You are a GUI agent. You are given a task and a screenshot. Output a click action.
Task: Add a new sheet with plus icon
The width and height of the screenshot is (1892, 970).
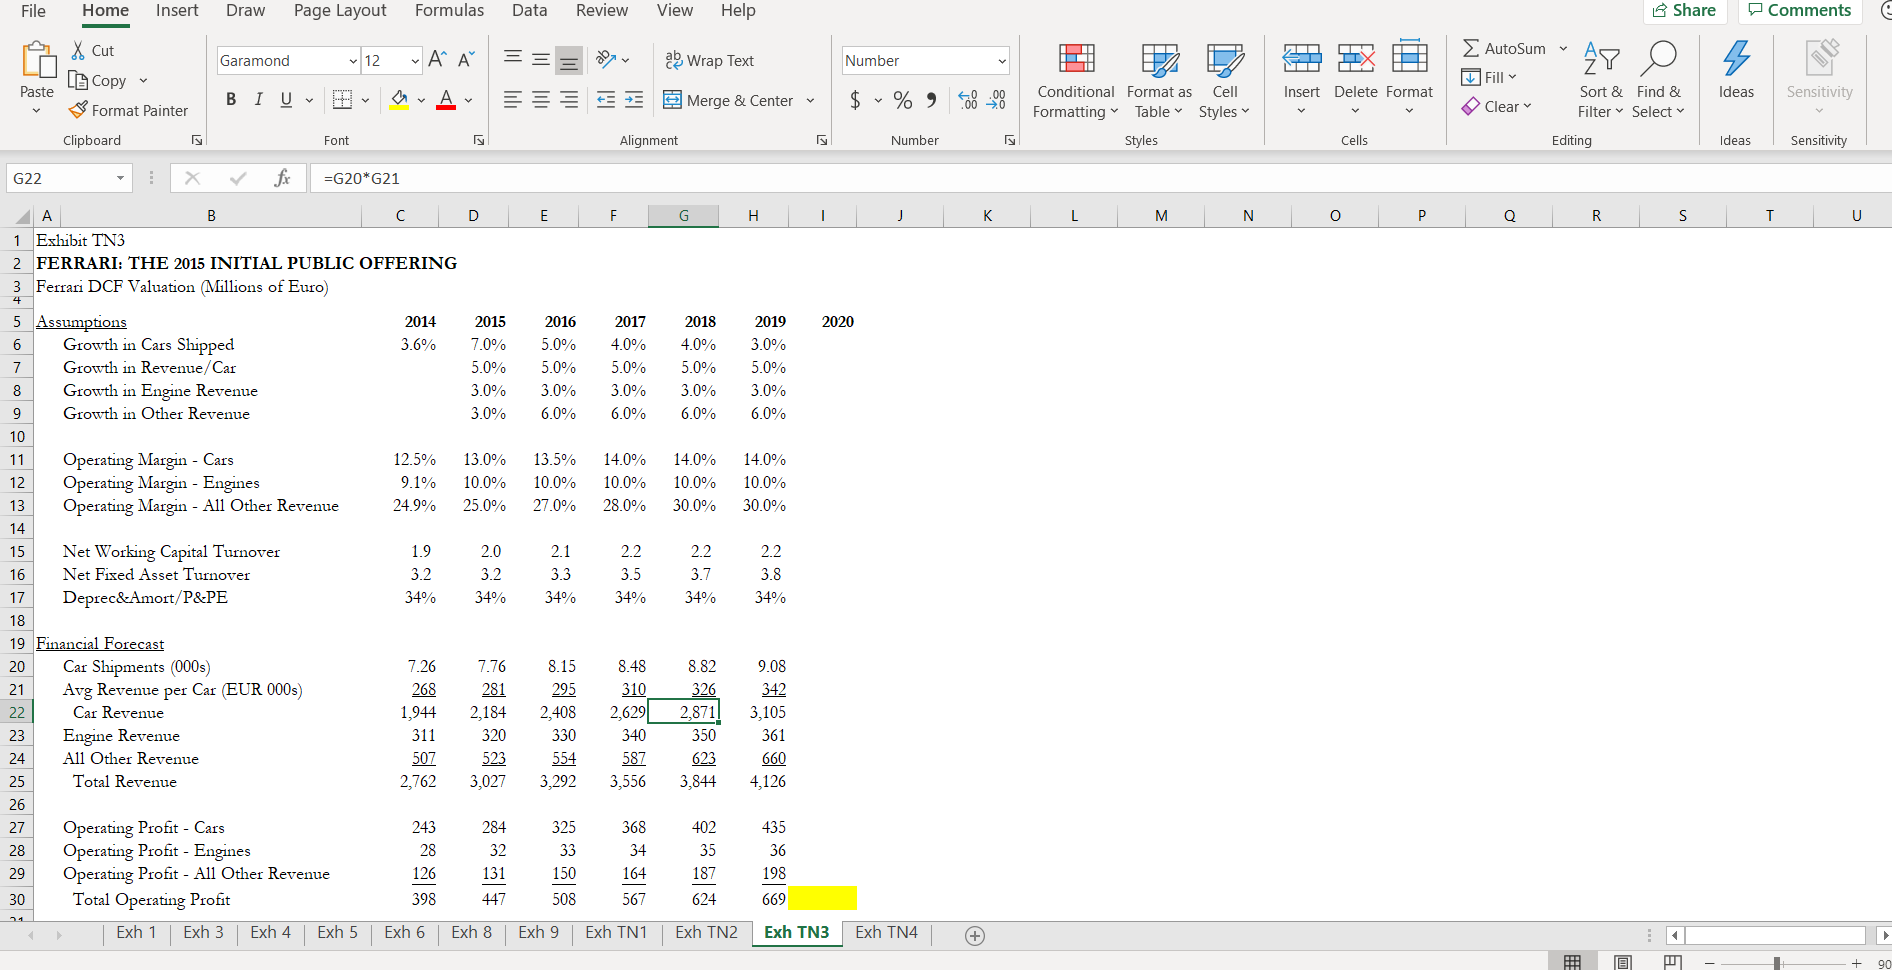pos(975,935)
